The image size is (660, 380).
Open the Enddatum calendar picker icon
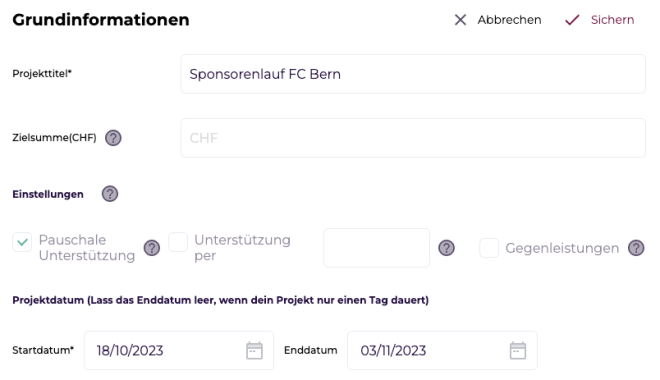pos(518,351)
